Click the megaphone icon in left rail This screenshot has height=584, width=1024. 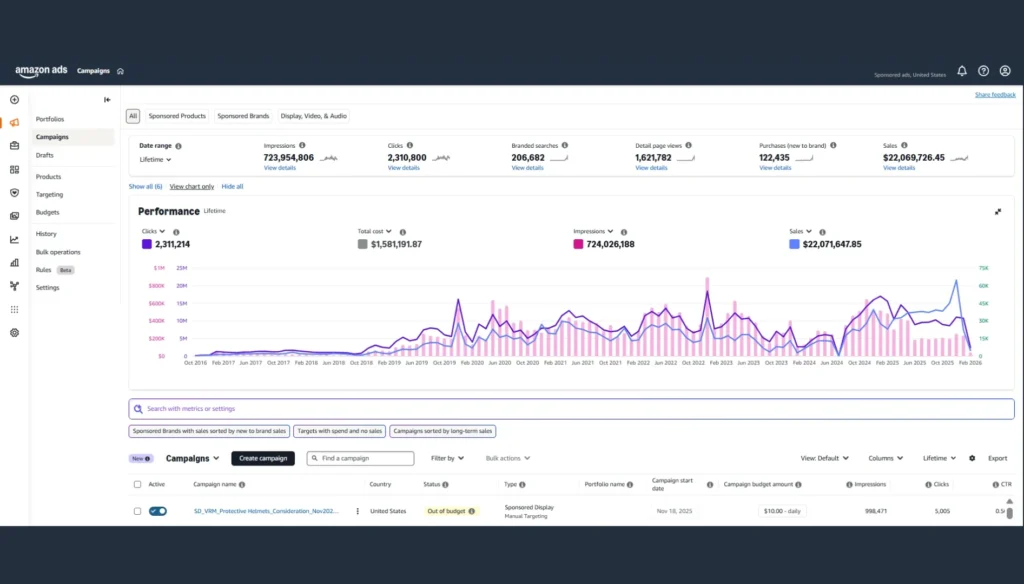coord(14,123)
